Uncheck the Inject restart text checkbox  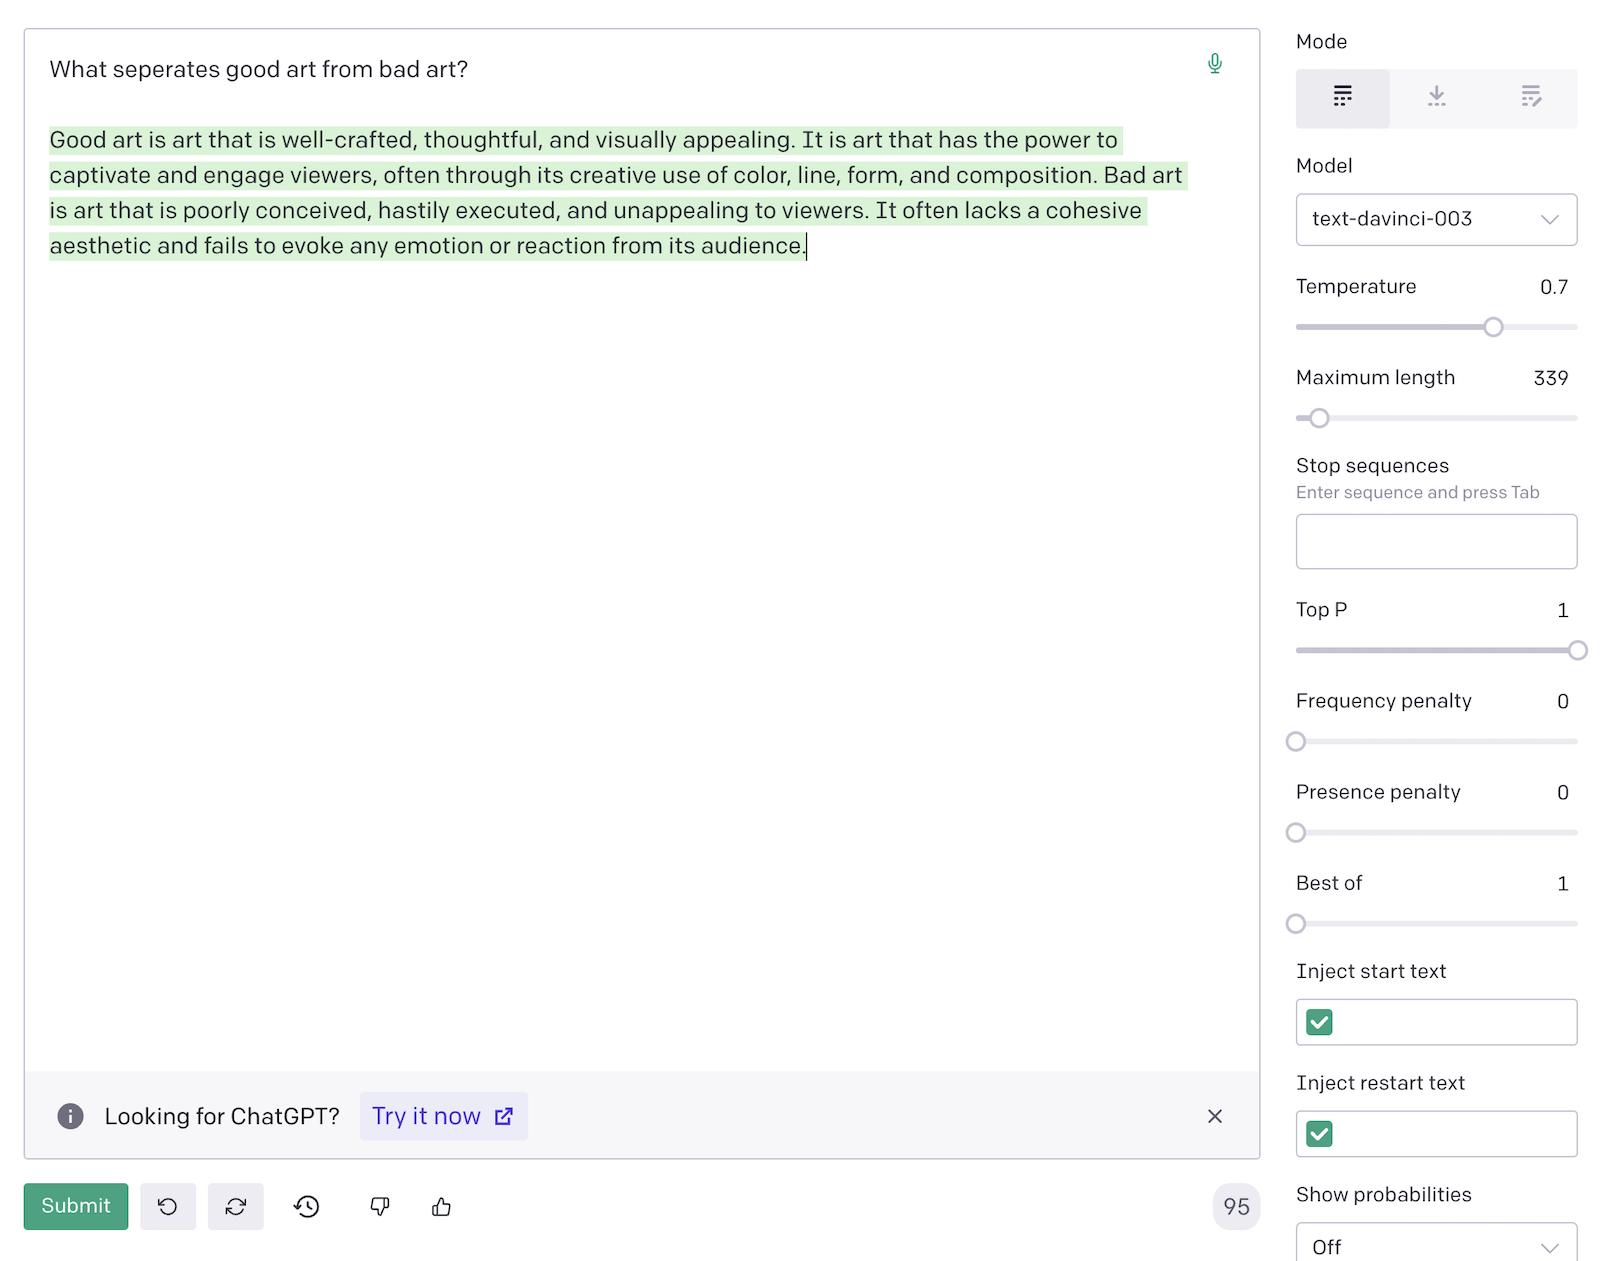1319,1134
